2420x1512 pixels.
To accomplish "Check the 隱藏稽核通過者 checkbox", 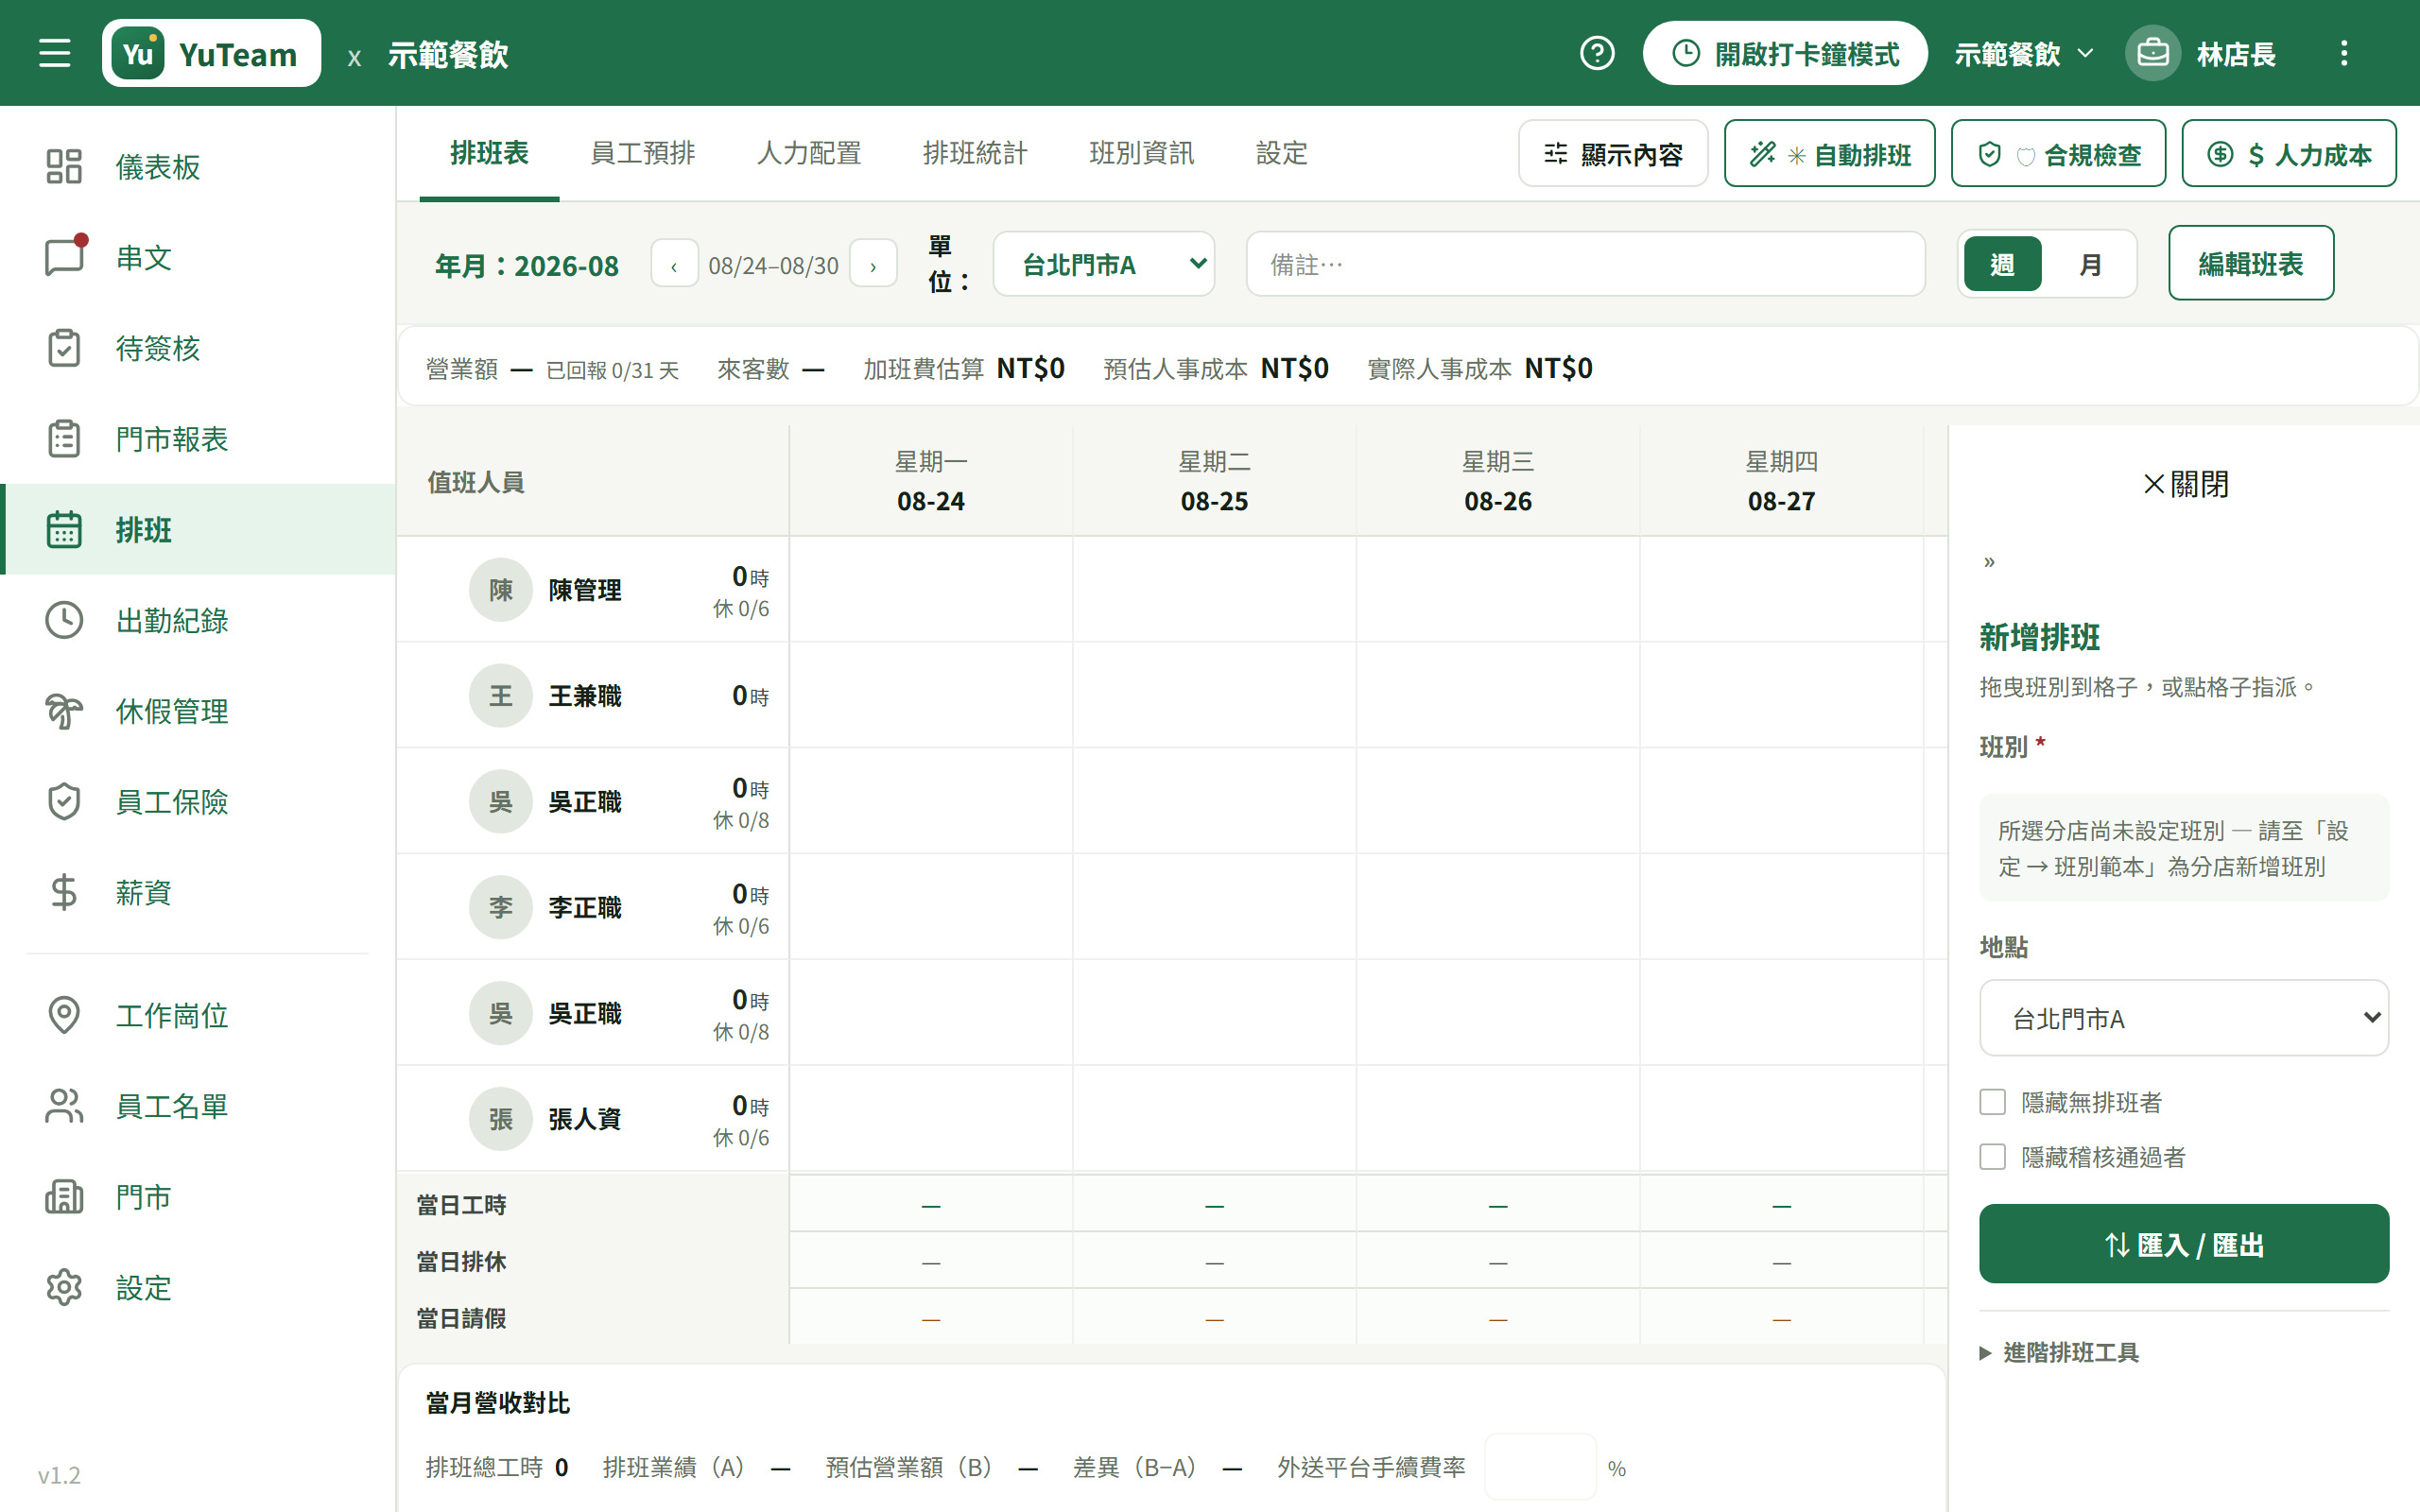I will [1993, 1157].
